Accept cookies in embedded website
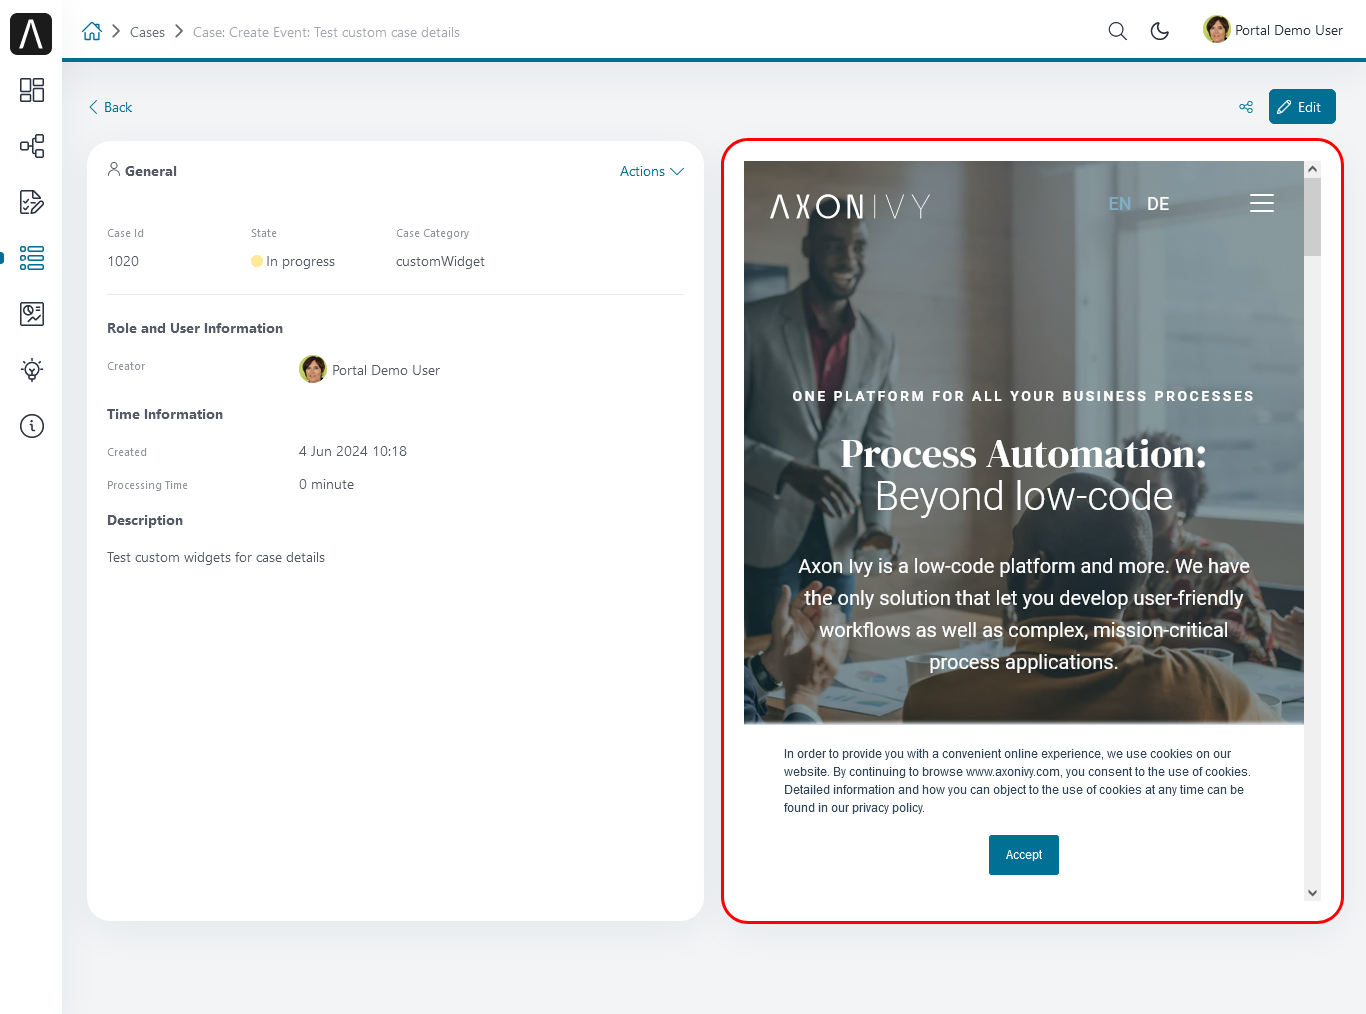Image resolution: width=1366 pixels, height=1014 pixels. click(1024, 855)
